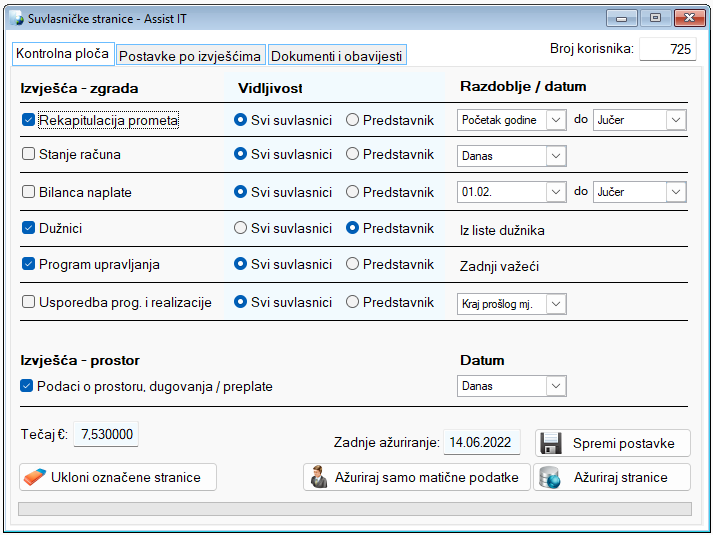Click the application icon in the title bar
The height and width of the screenshot is (535, 713).
pyautogui.click(x=16, y=17)
